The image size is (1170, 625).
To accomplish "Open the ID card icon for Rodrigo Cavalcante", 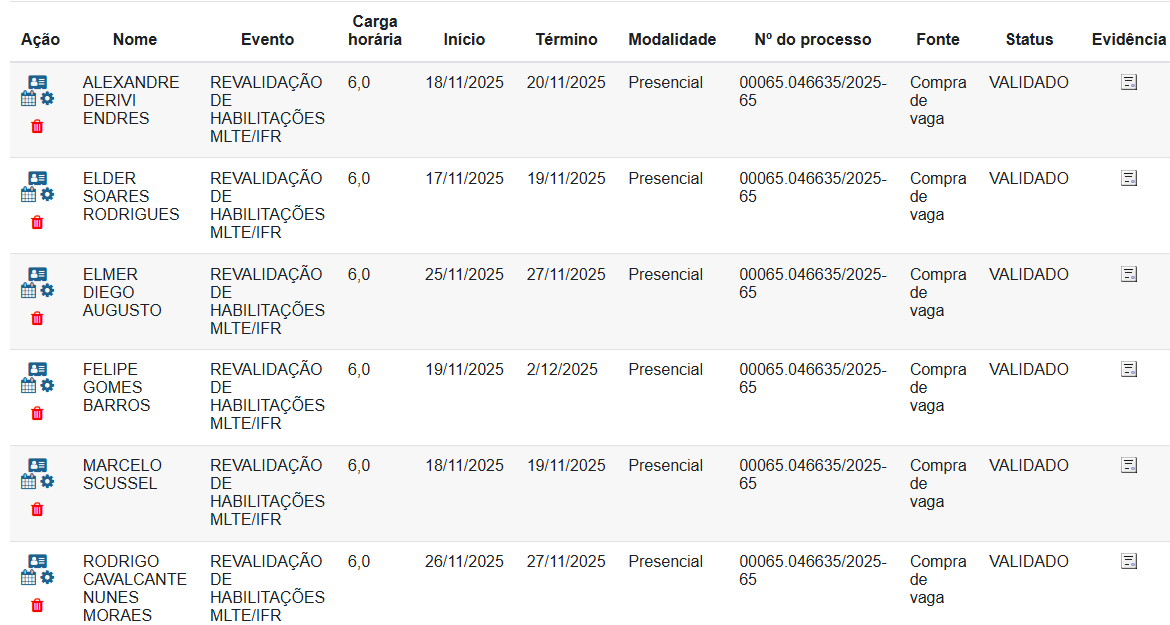I will (37, 562).
